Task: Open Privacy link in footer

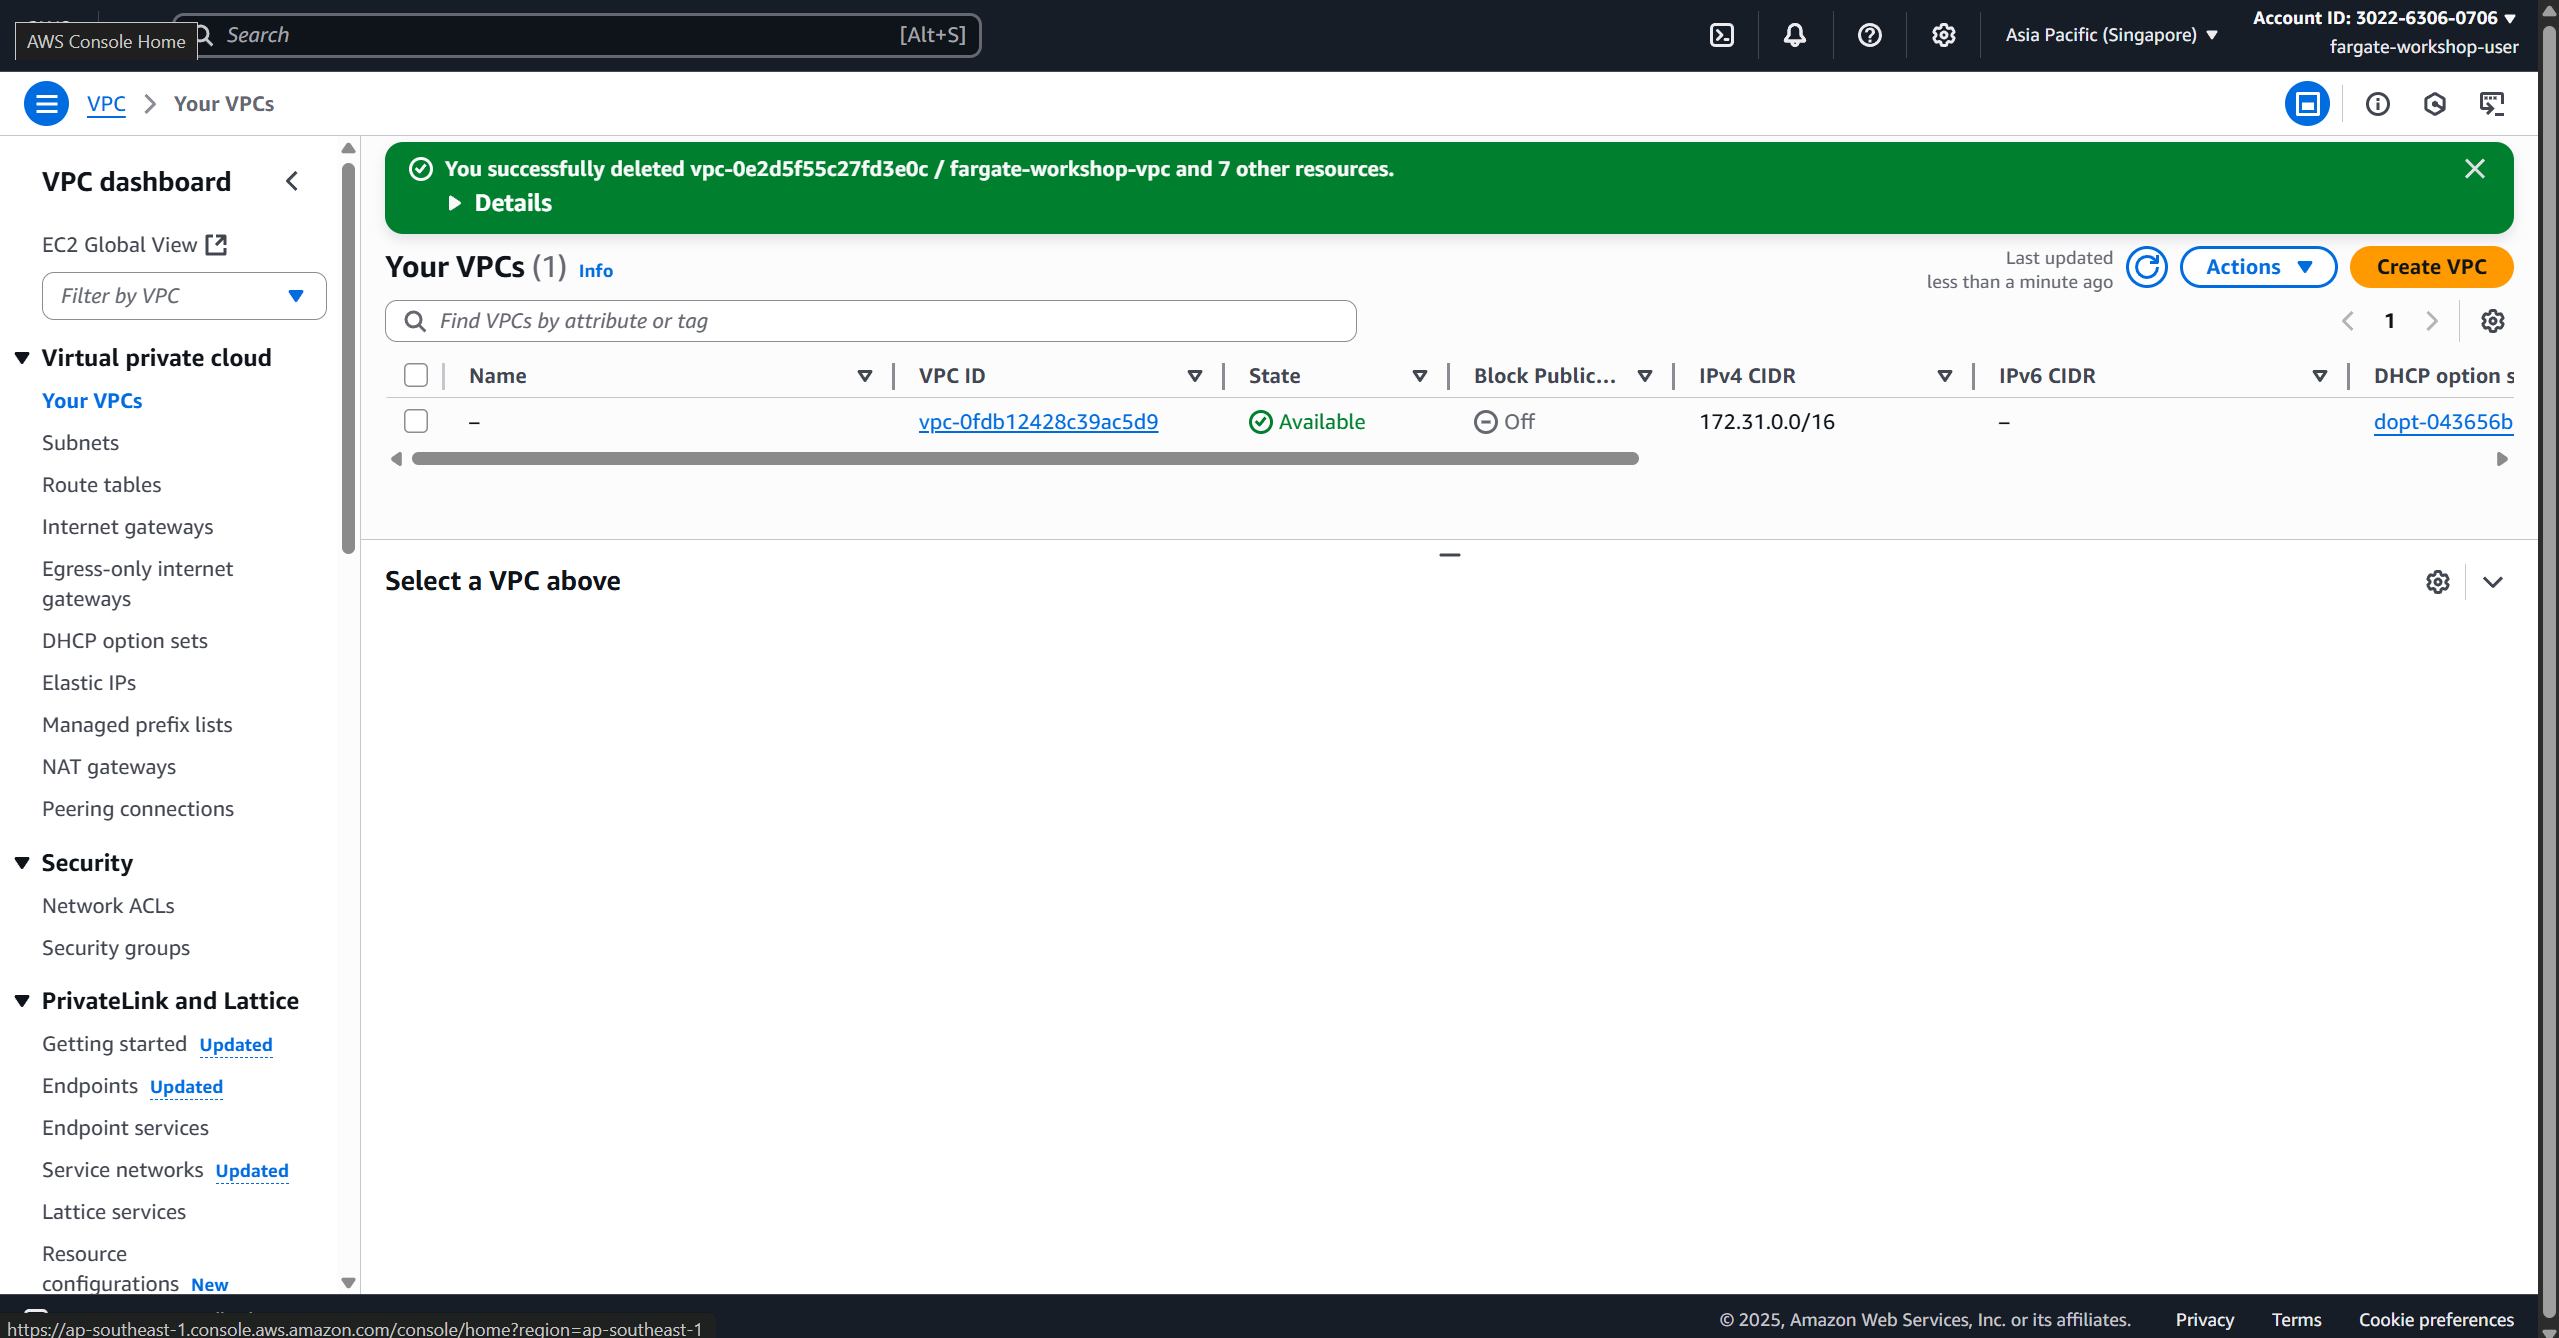Action: click(2204, 1320)
